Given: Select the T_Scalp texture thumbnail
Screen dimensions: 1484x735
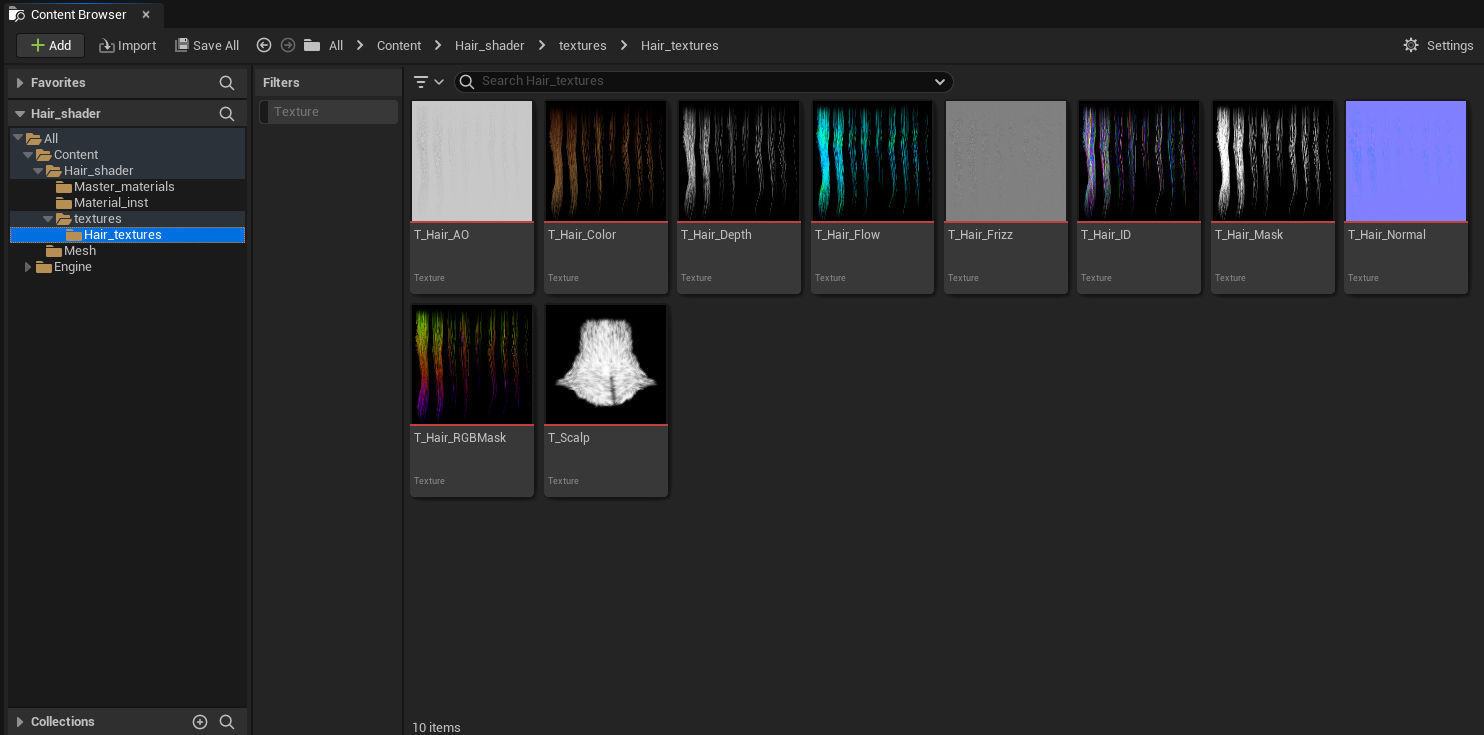Looking at the screenshot, I should point(606,364).
